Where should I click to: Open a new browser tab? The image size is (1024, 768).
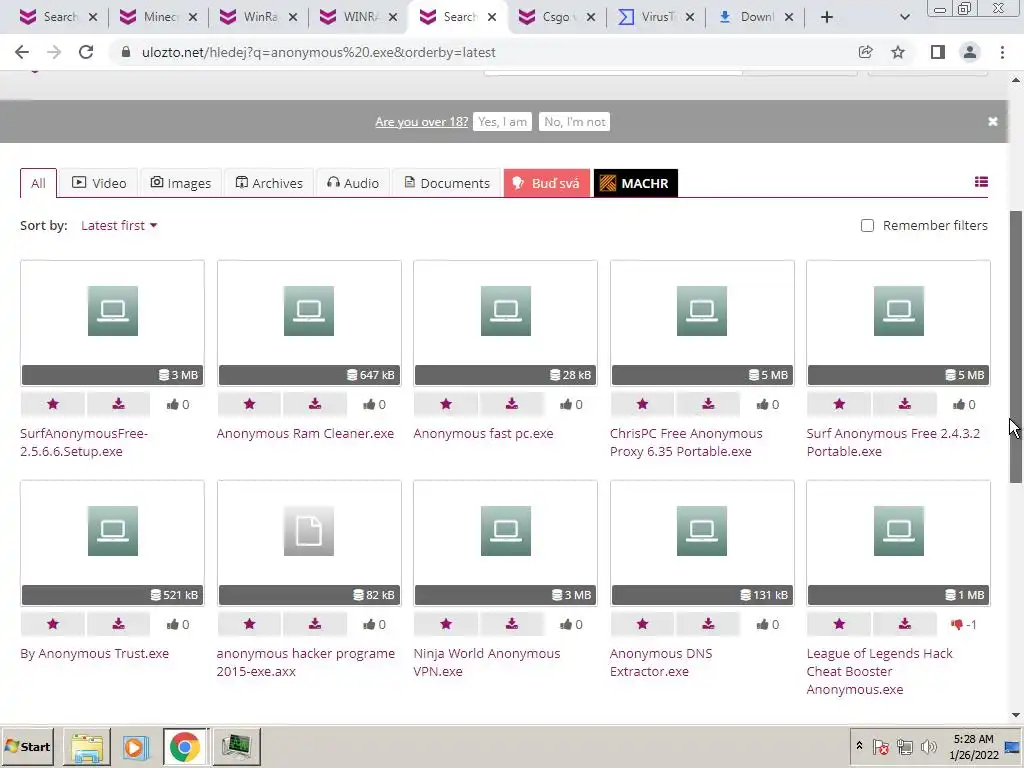point(827,17)
